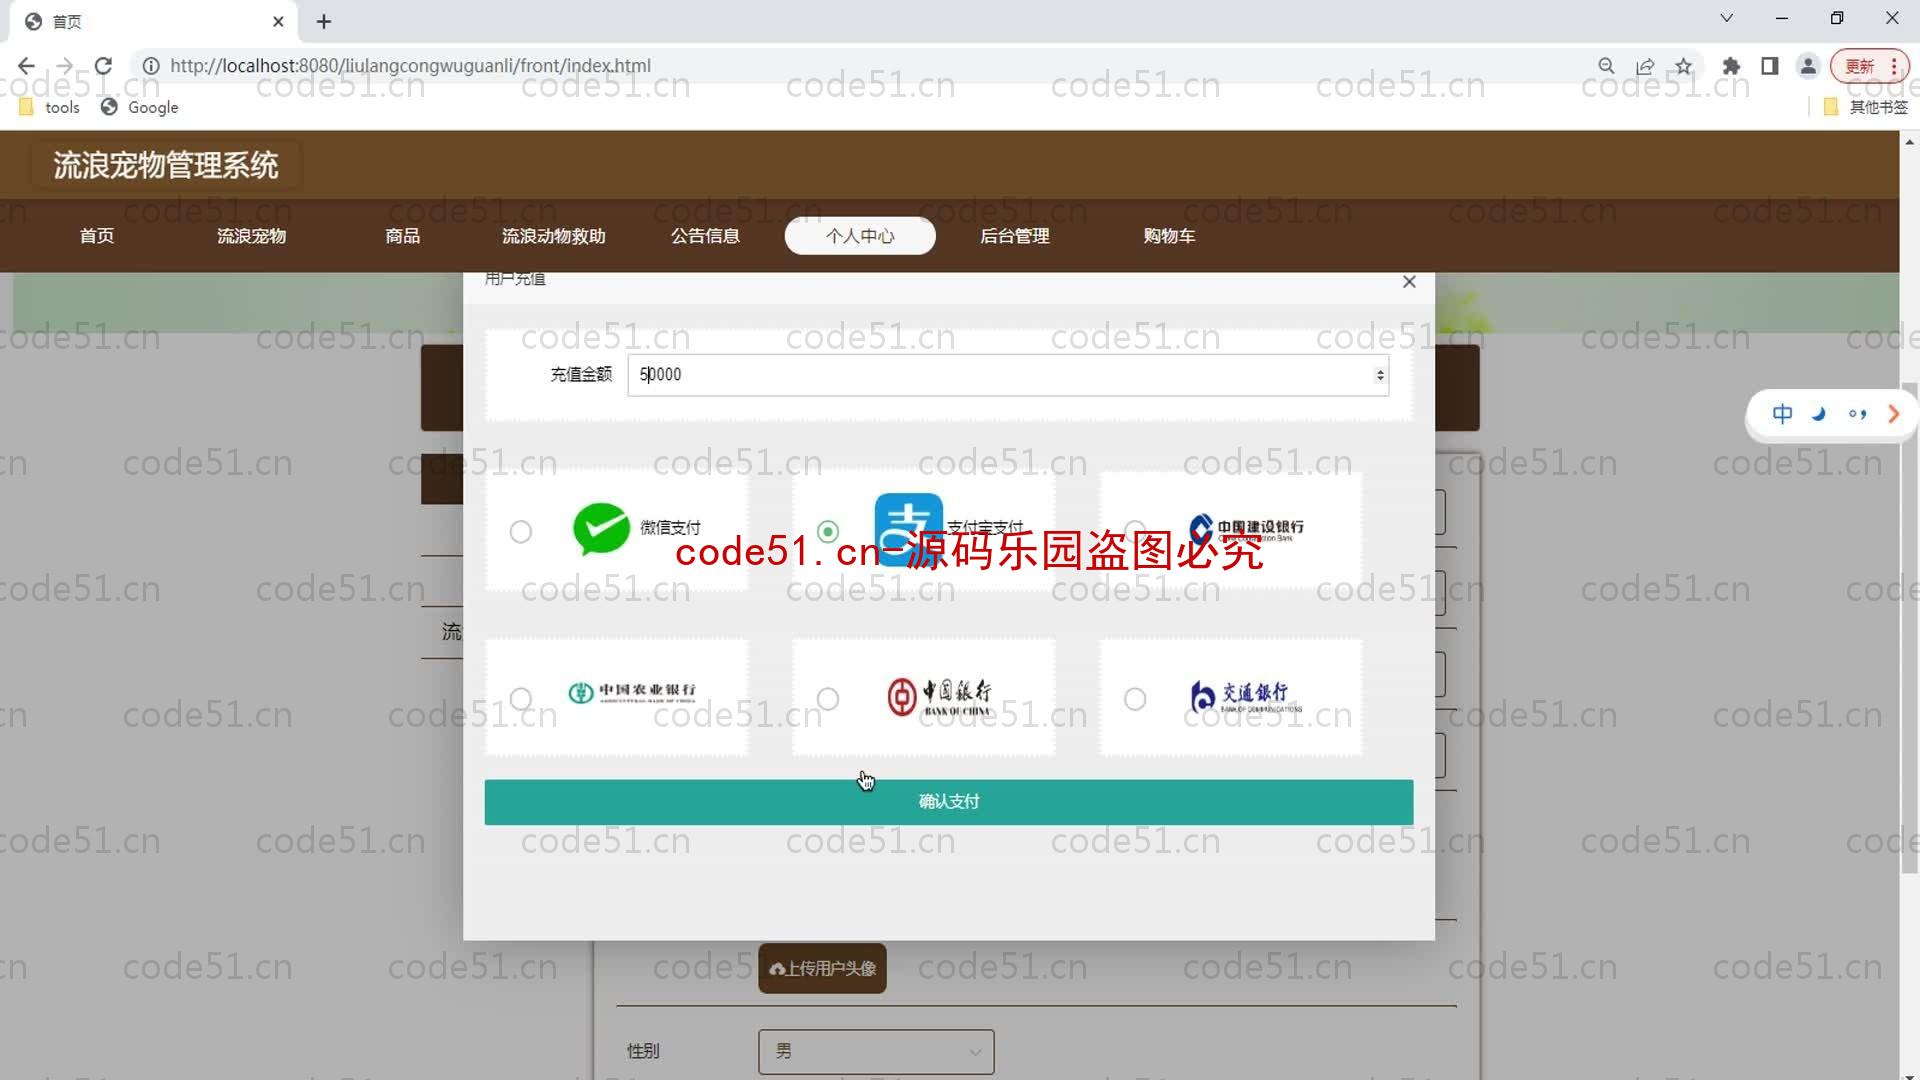Screen dimensions: 1920x1080
Task: Reload the page with refresh icon
Action: pos(103,66)
